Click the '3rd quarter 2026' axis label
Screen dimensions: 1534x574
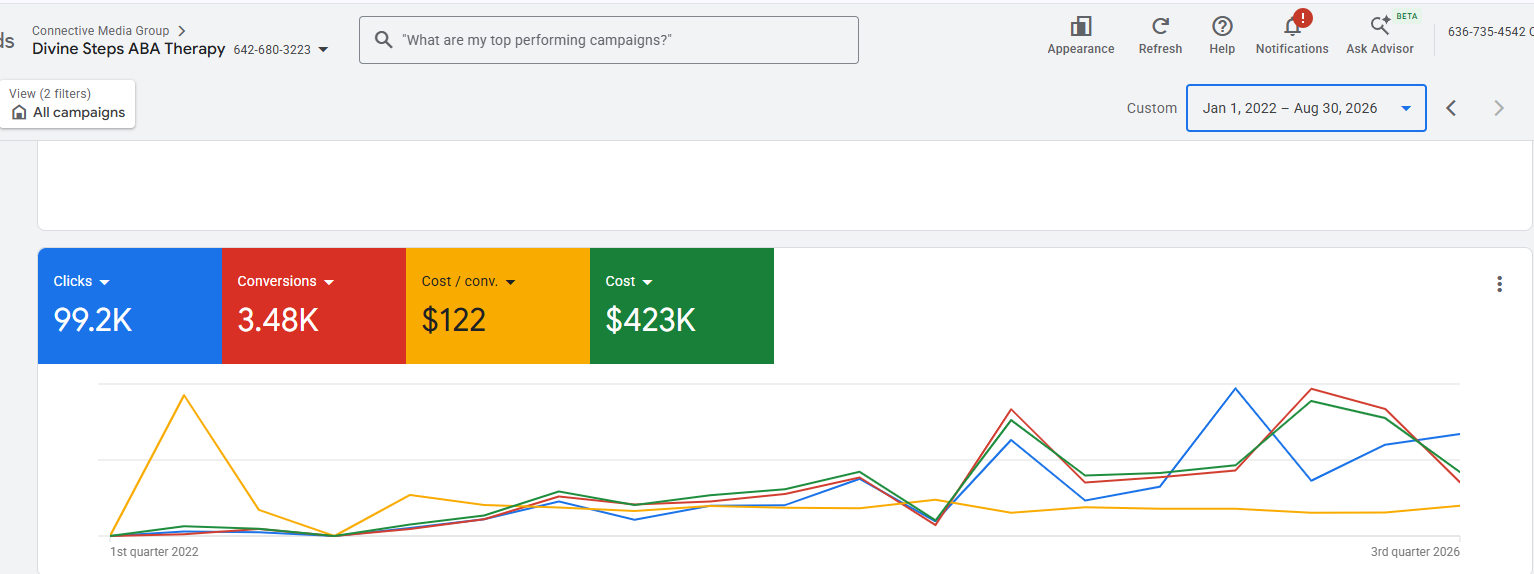[1415, 552]
